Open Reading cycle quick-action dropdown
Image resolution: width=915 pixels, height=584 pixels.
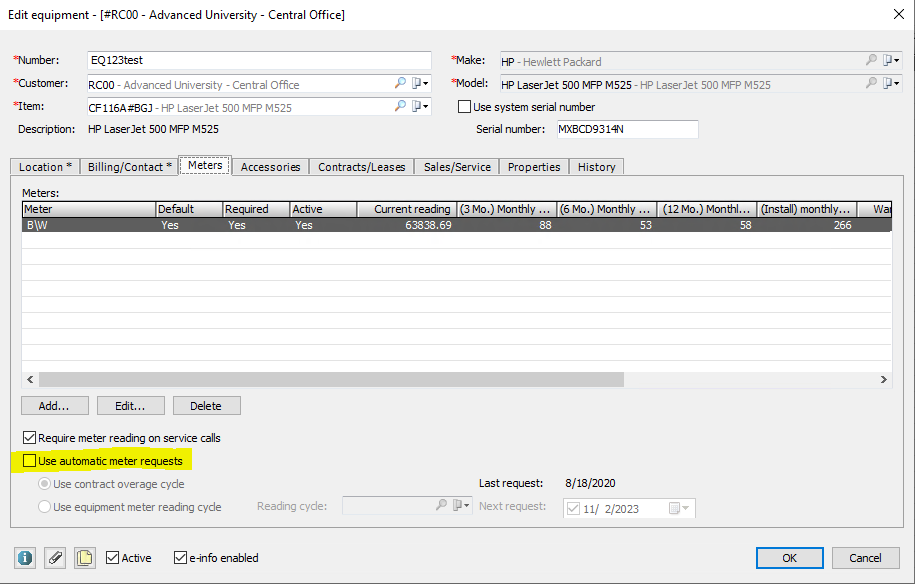(462, 505)
